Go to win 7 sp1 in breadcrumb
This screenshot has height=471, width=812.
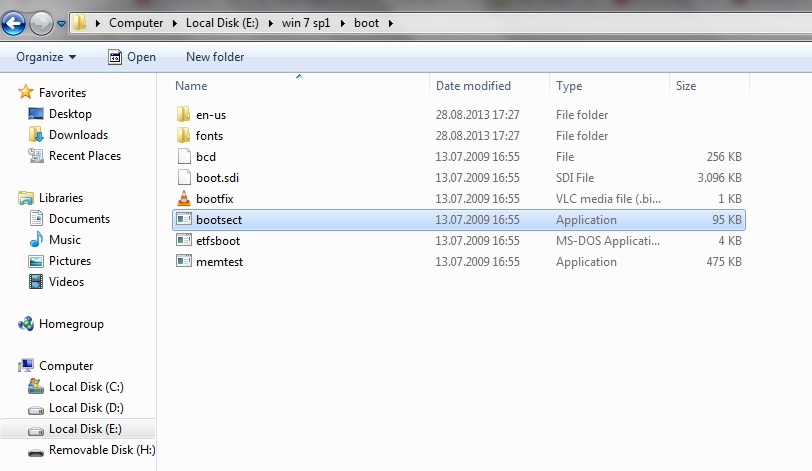(x=306, y=23)
